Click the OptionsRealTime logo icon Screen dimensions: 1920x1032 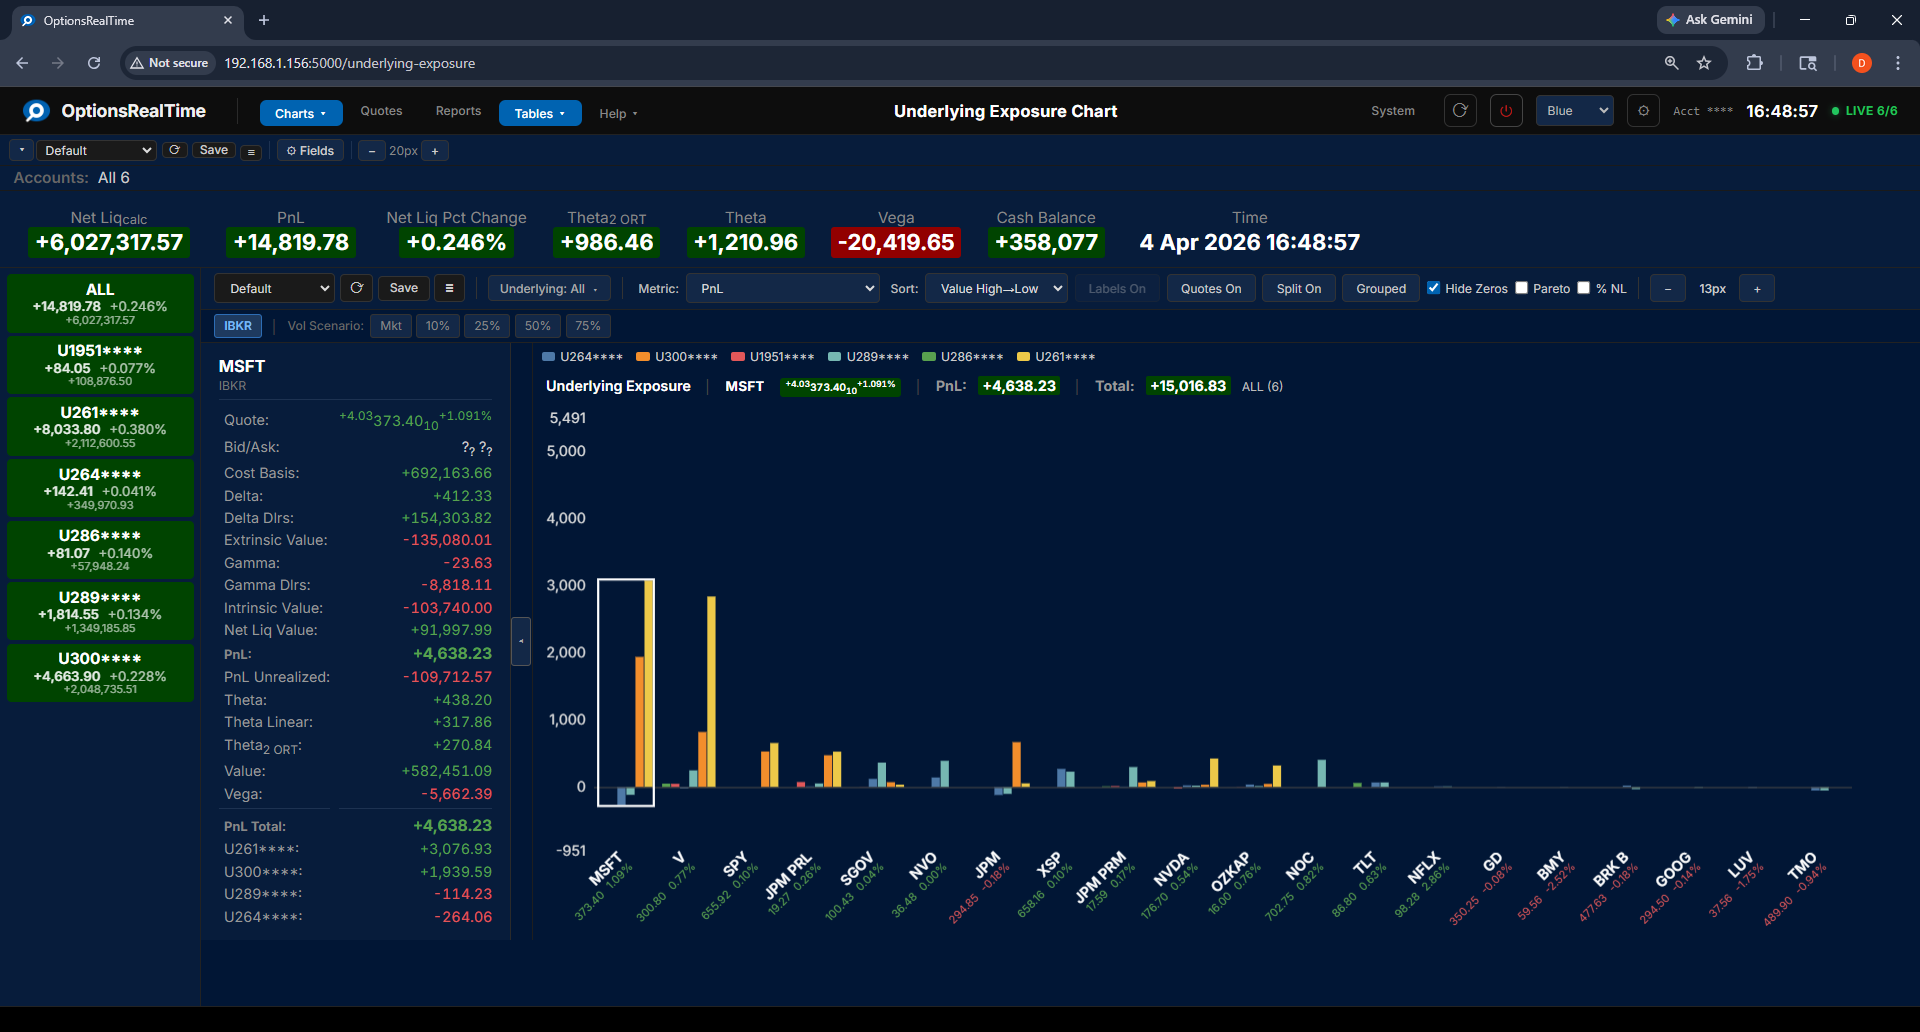[x=37, y=111]
